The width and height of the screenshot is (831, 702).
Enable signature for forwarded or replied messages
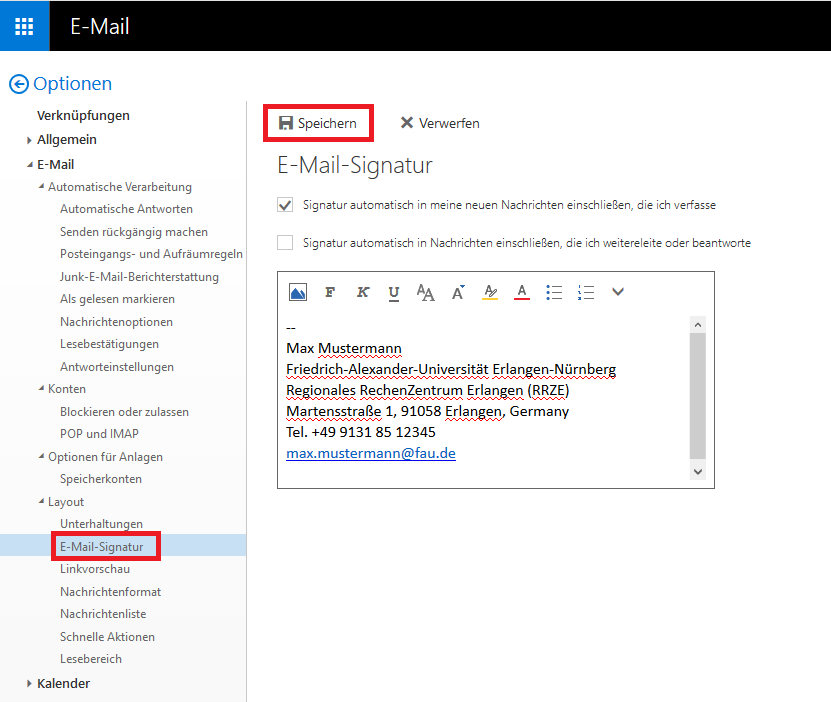286,243
